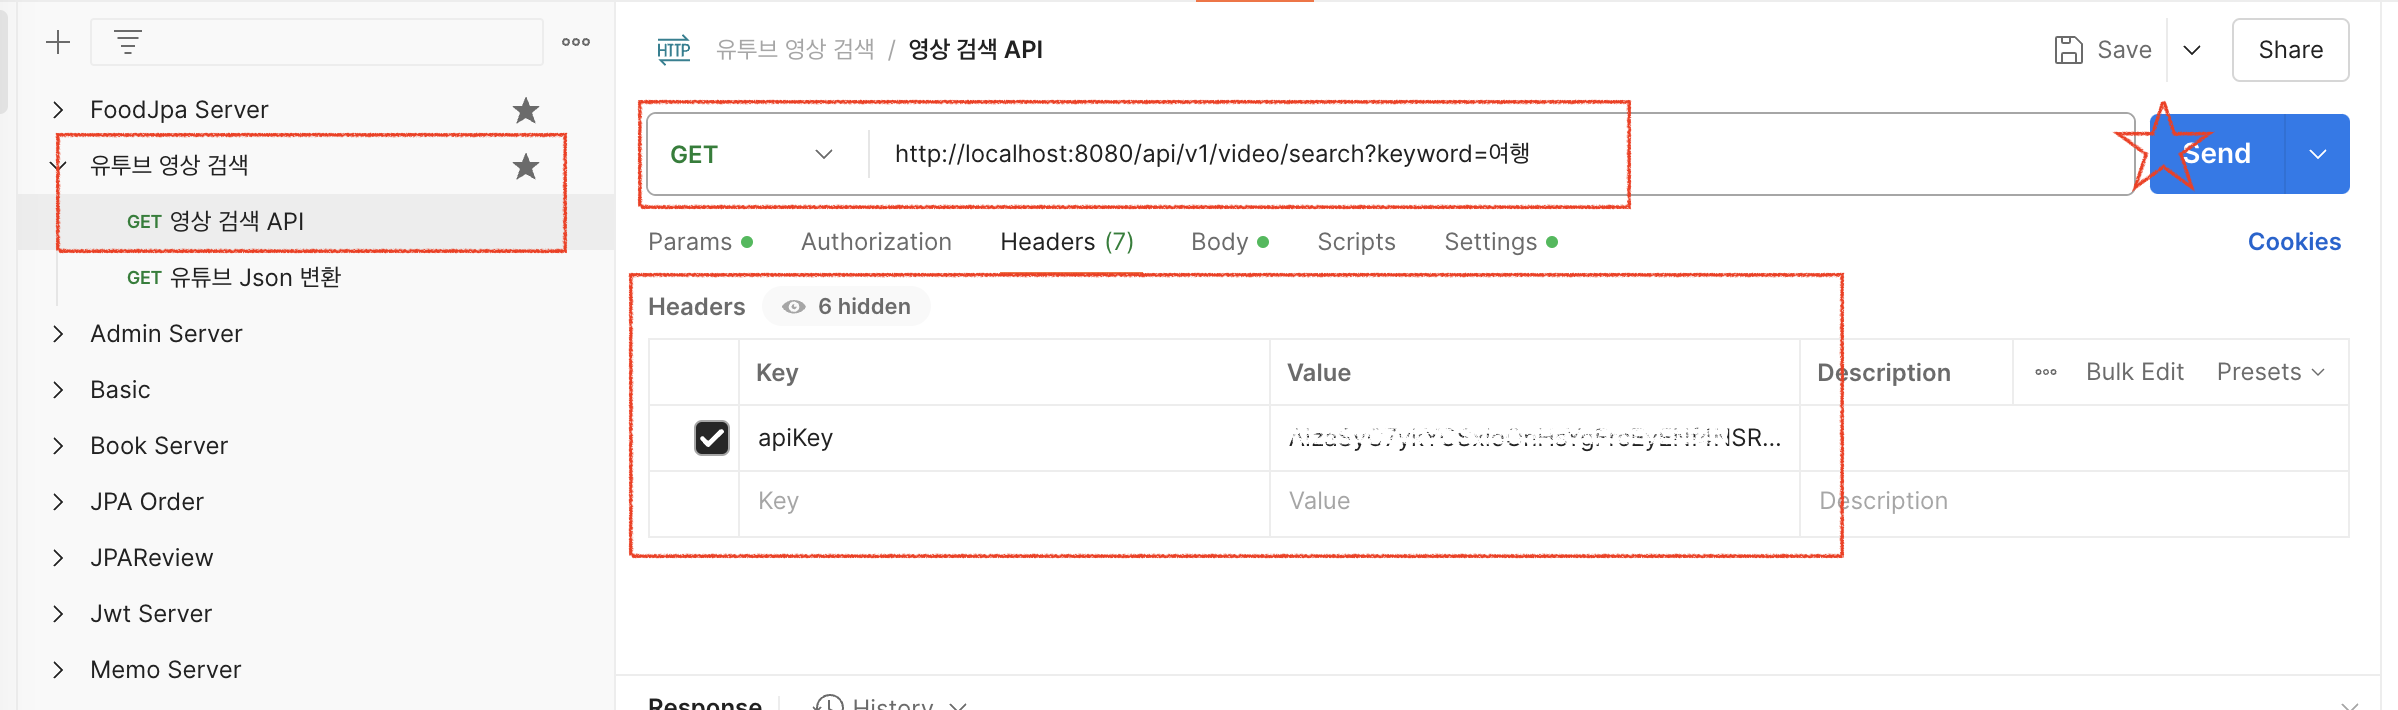
Task: Open the Save options dropdown arrow
Action: [2192, 50]
